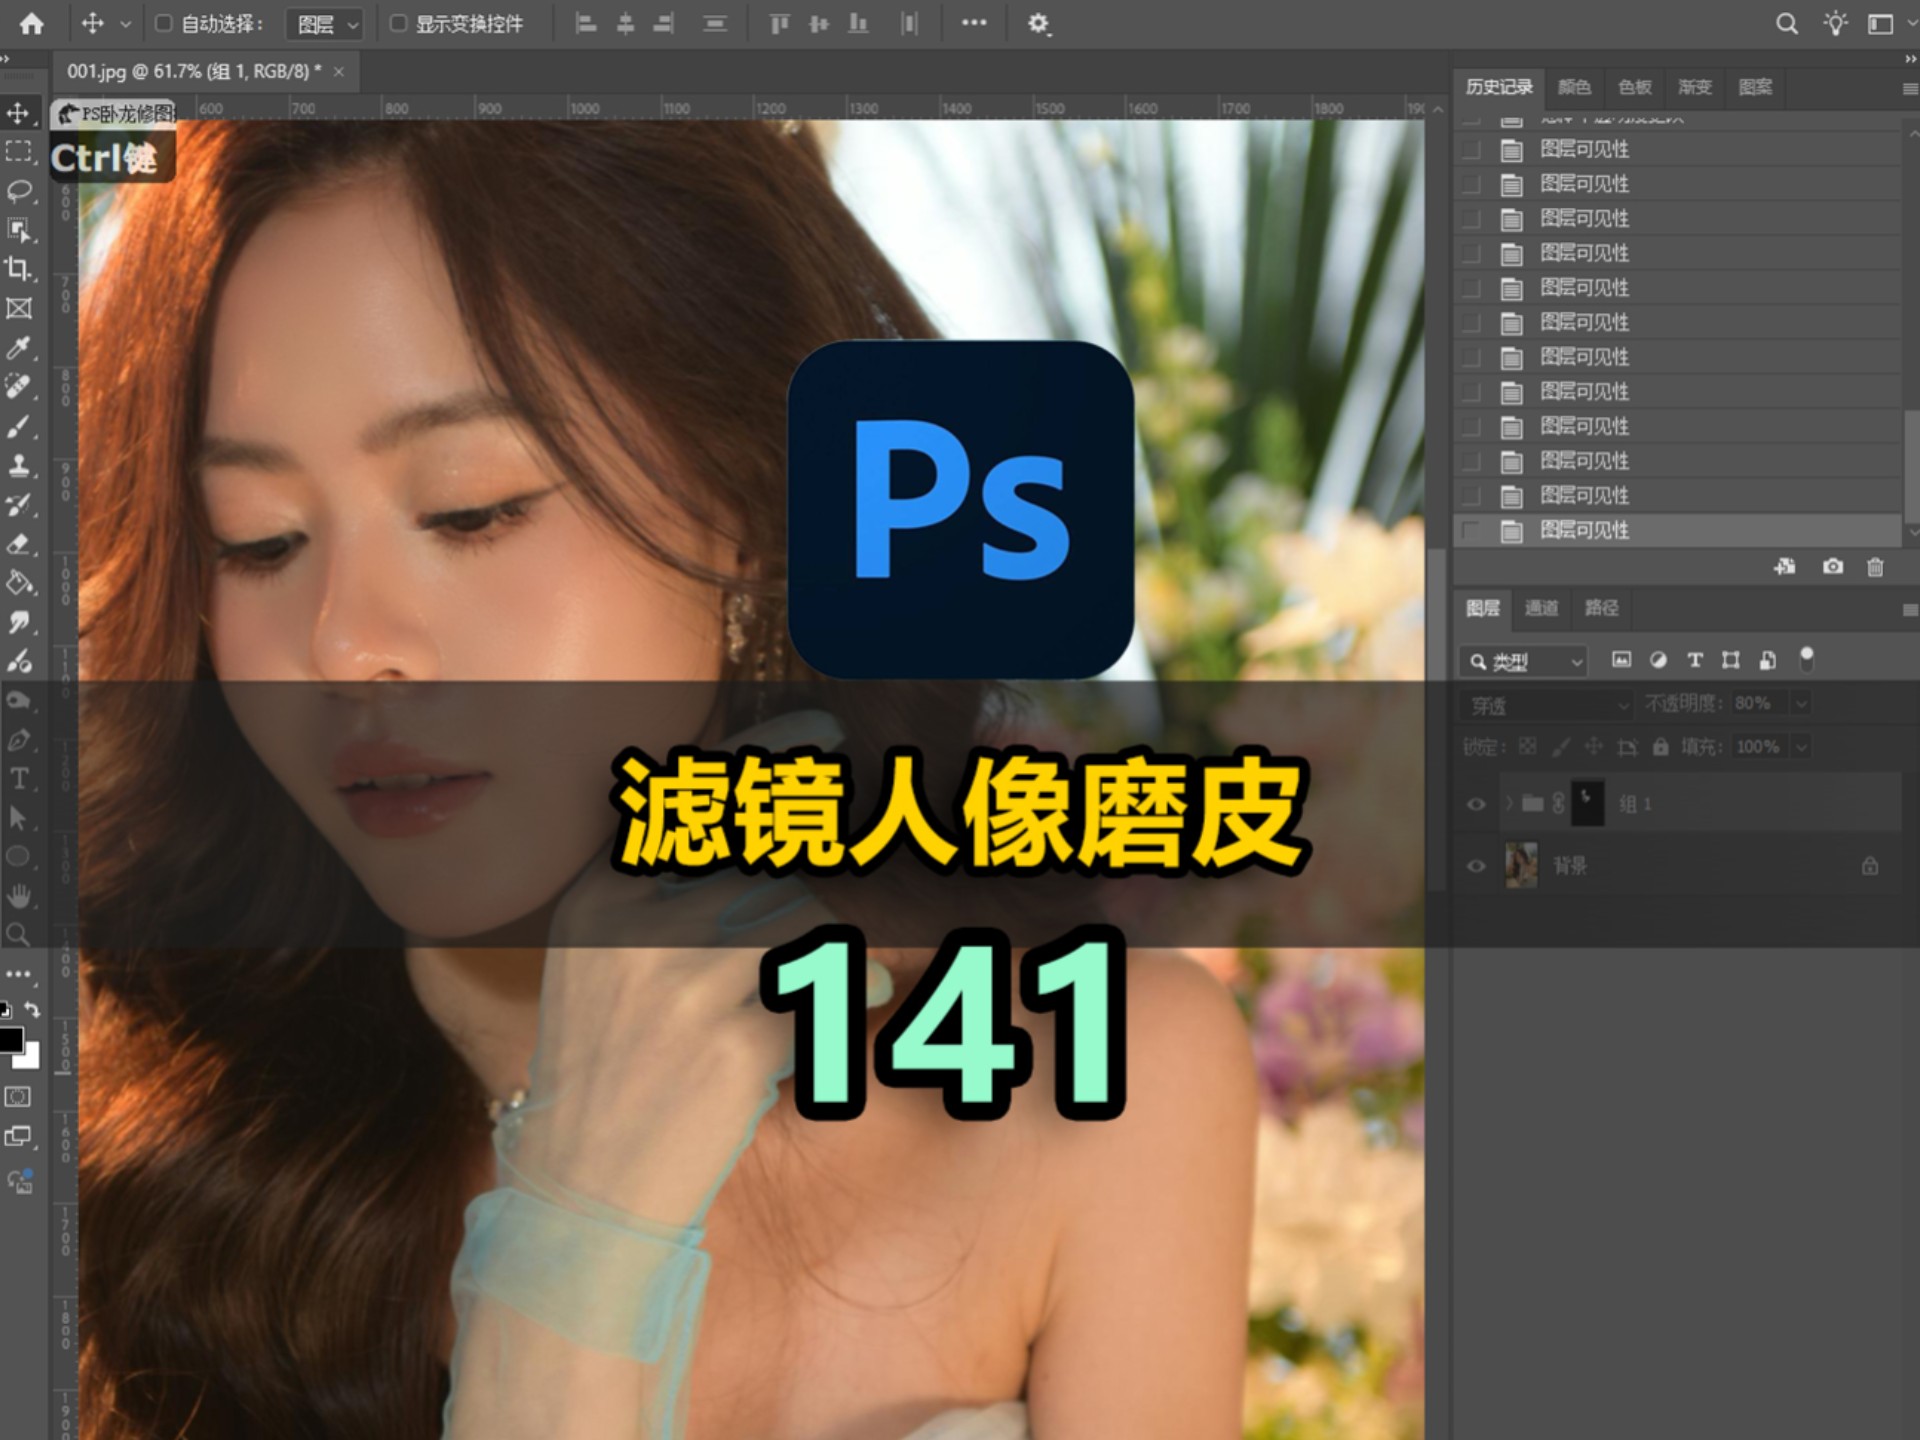Select the Zoom tool

pos(18,934)
